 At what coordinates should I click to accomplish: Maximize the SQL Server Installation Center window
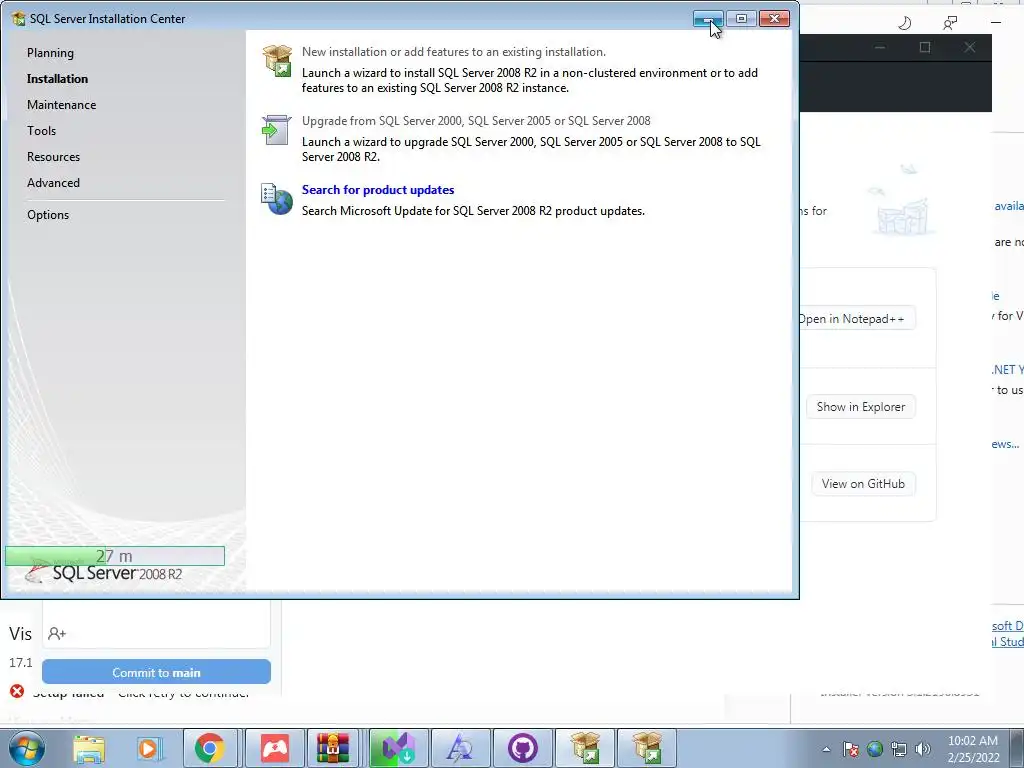741,19
